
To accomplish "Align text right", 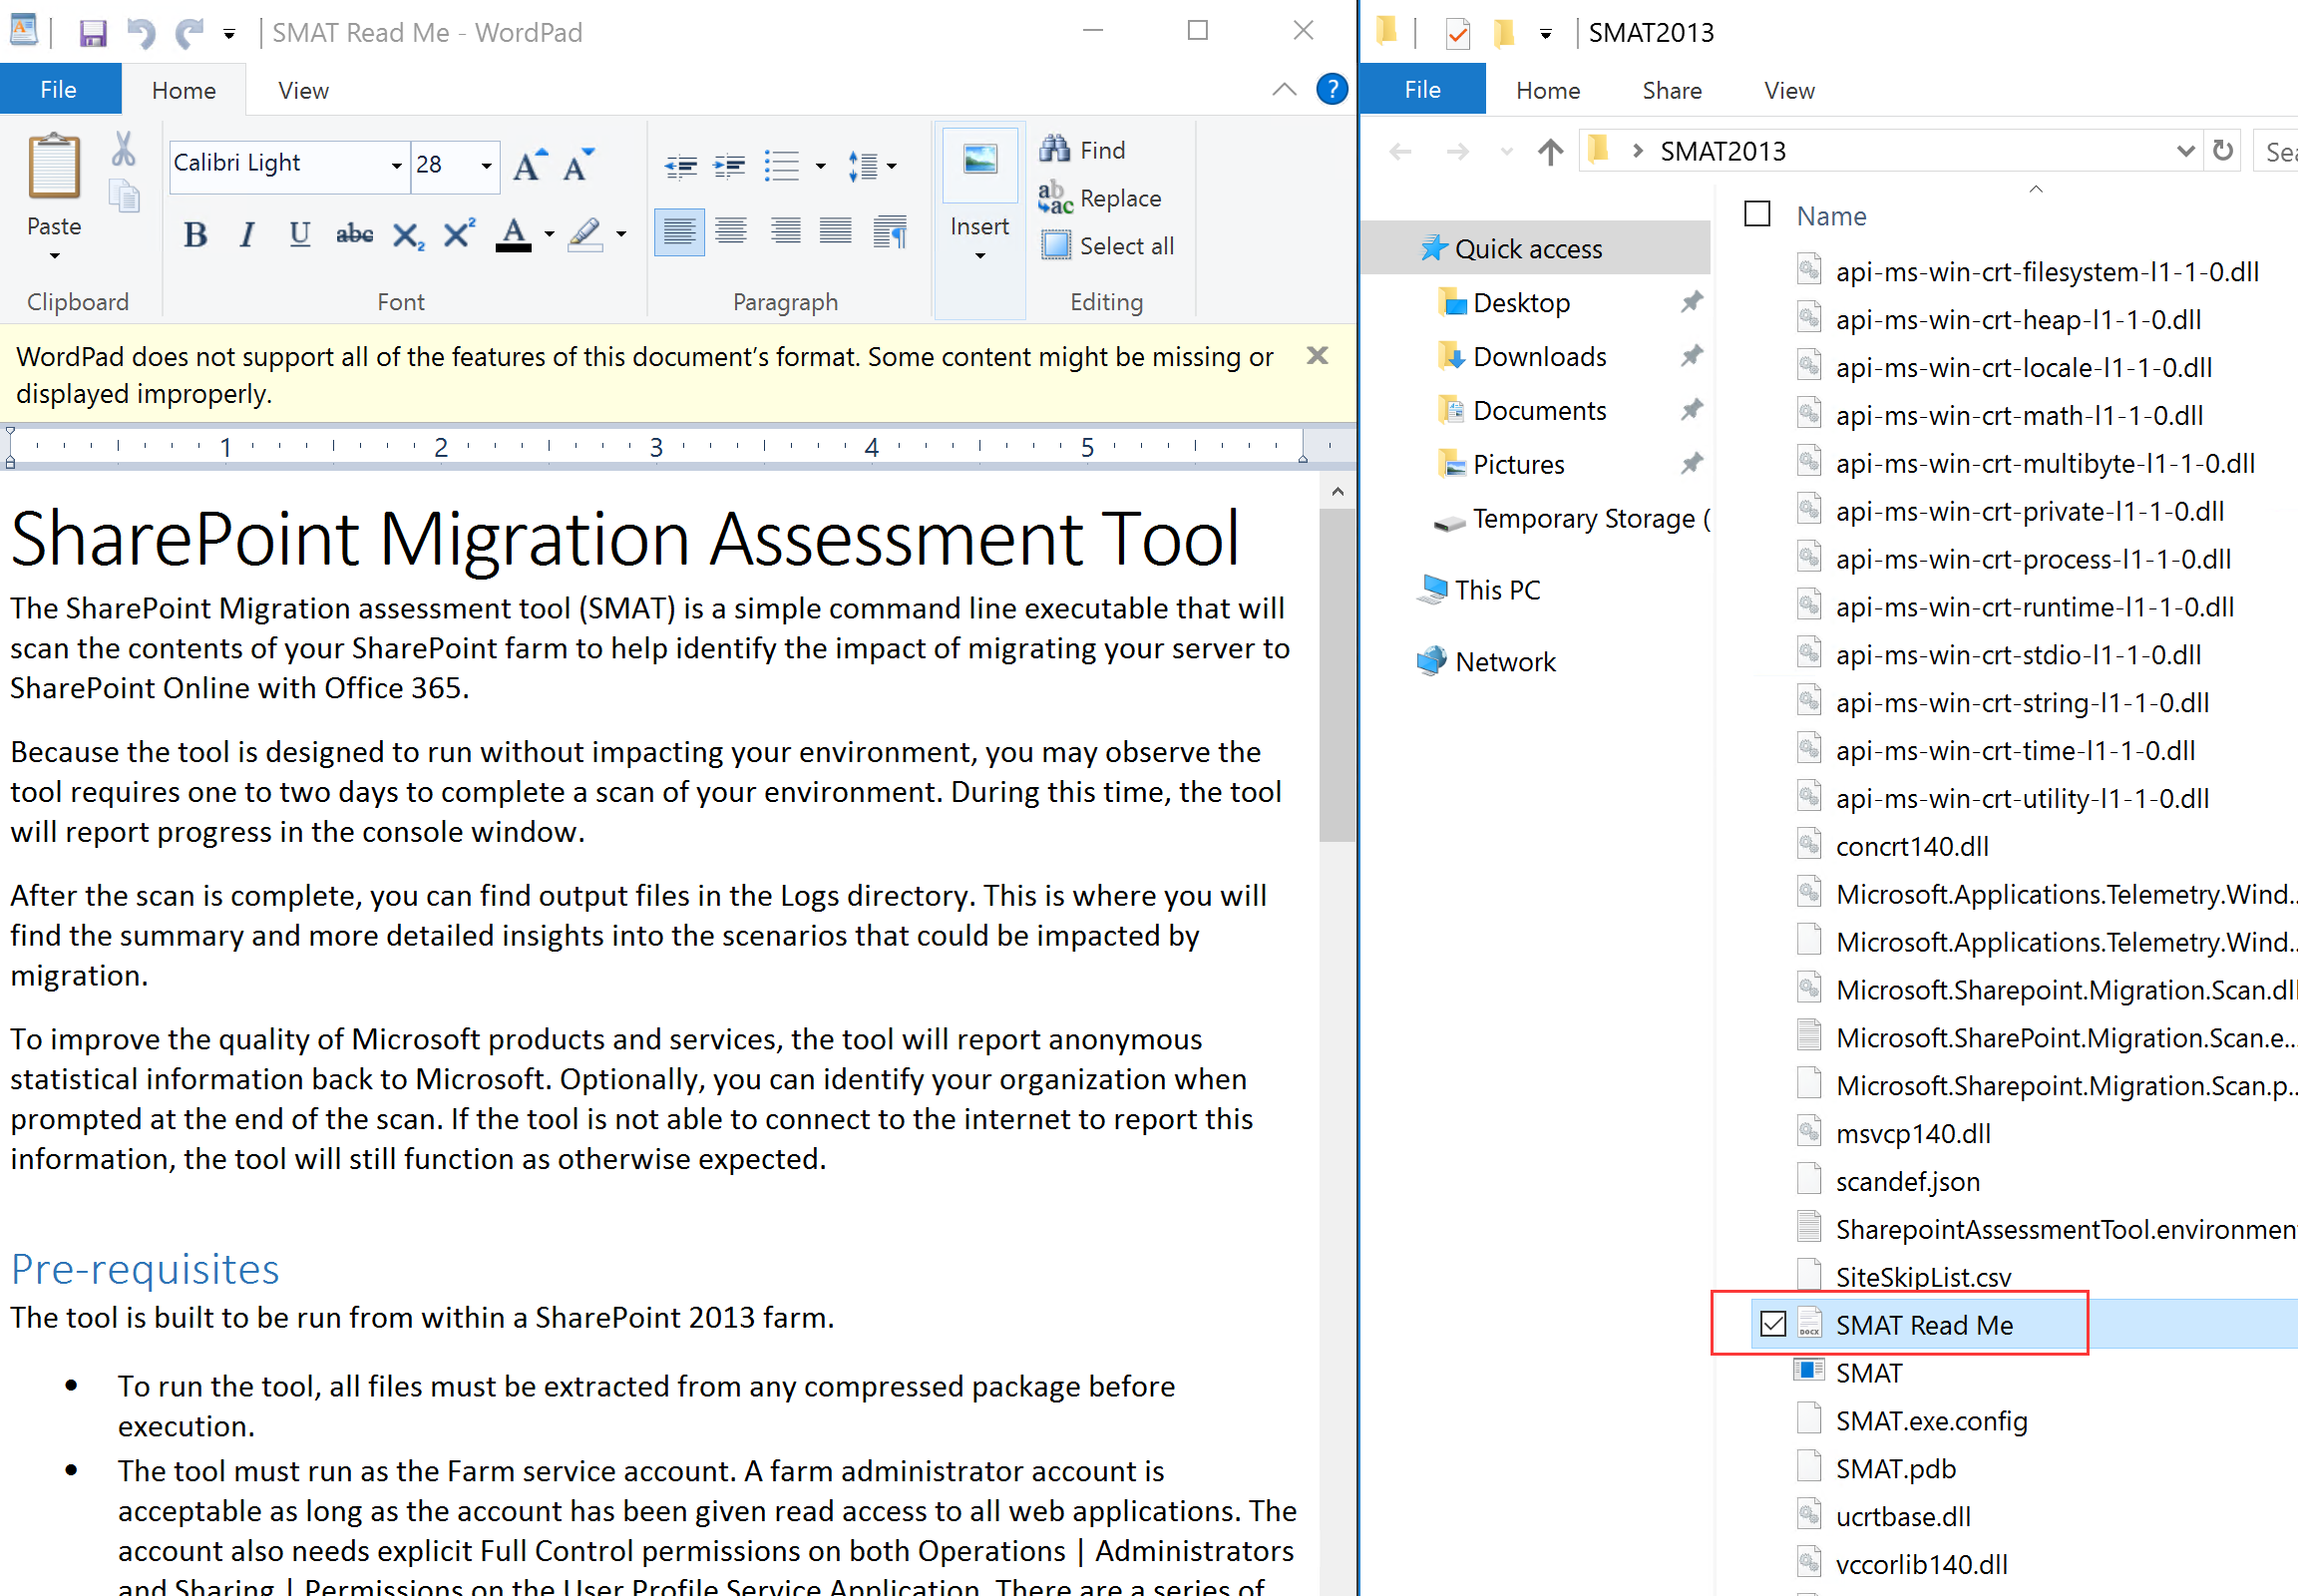I will pyautogui.click(x=785, y=232).
